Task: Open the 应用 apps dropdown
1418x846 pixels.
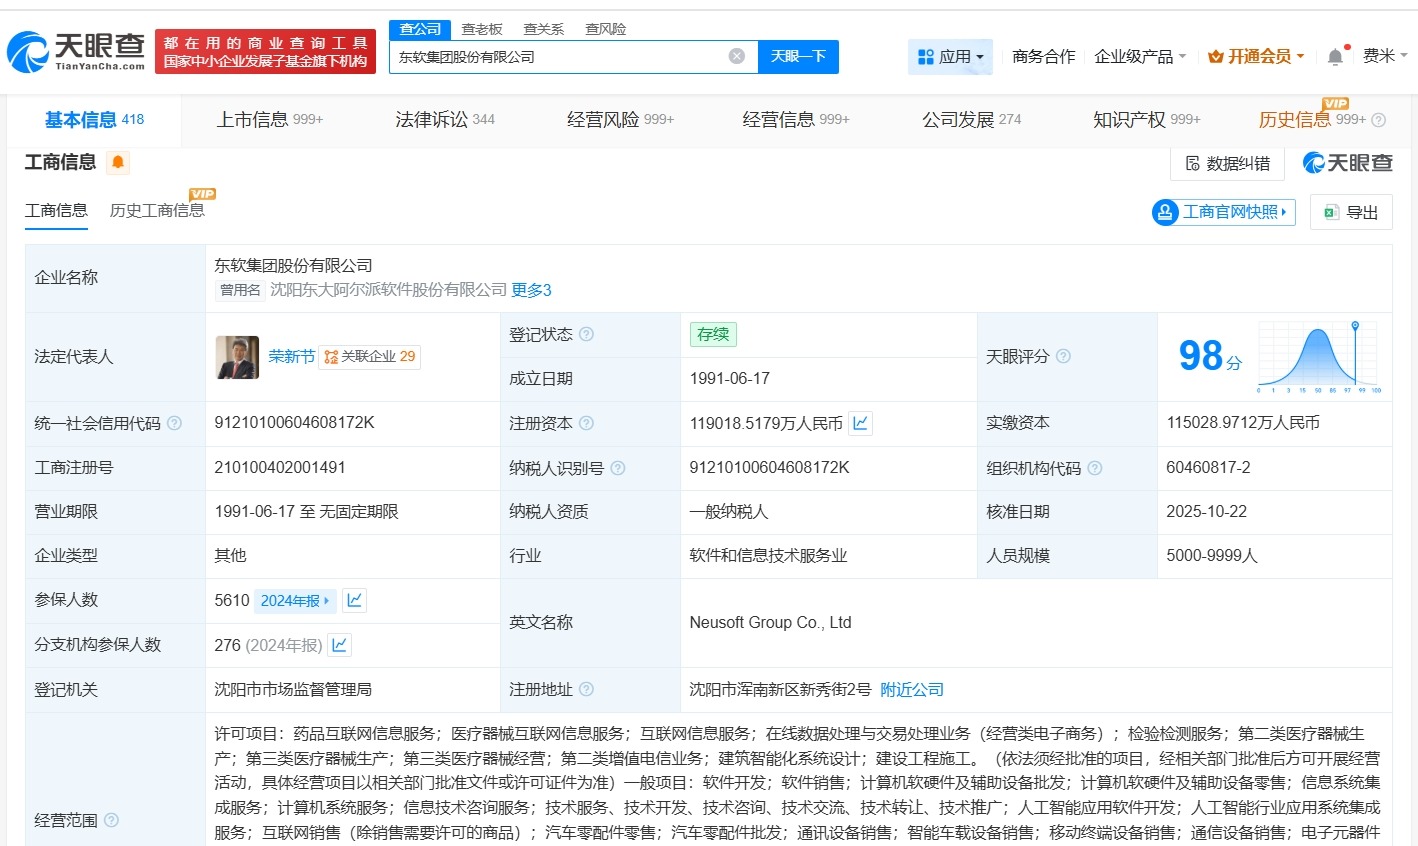Action: pos(950,57)
